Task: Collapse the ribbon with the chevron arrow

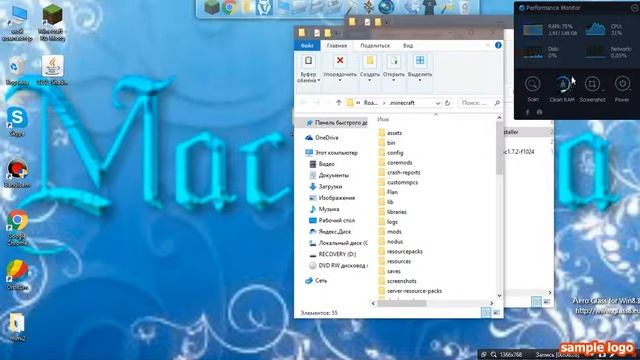Action: 488,45
